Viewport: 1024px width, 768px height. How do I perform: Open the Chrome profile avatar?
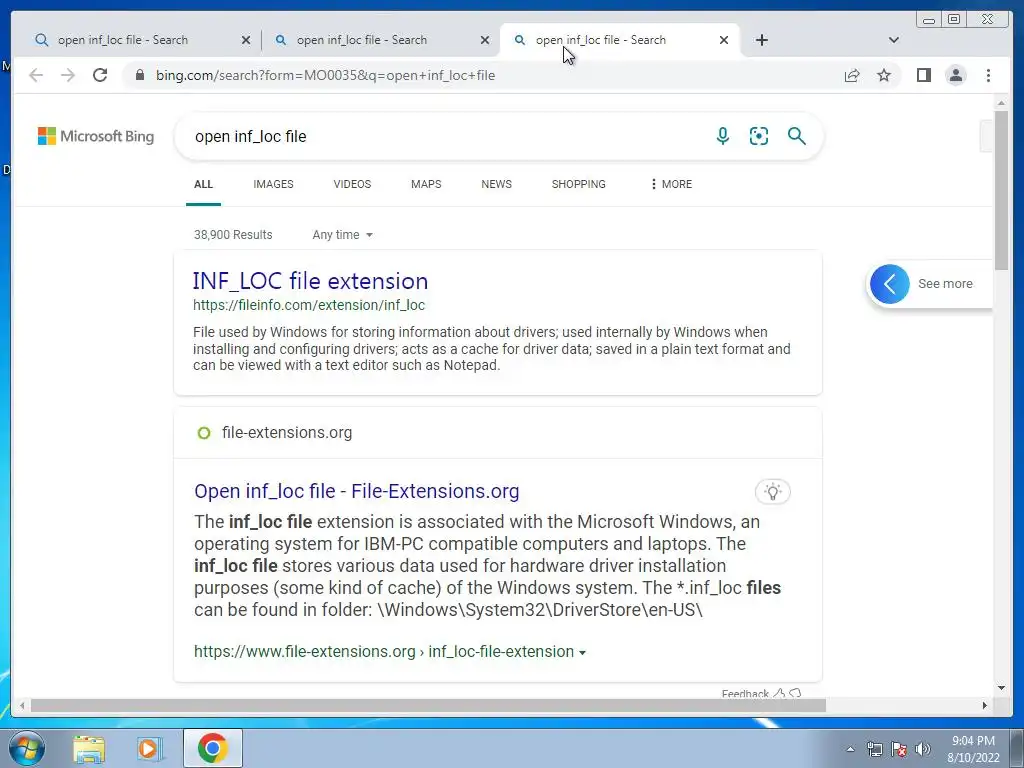coord(956,75)
